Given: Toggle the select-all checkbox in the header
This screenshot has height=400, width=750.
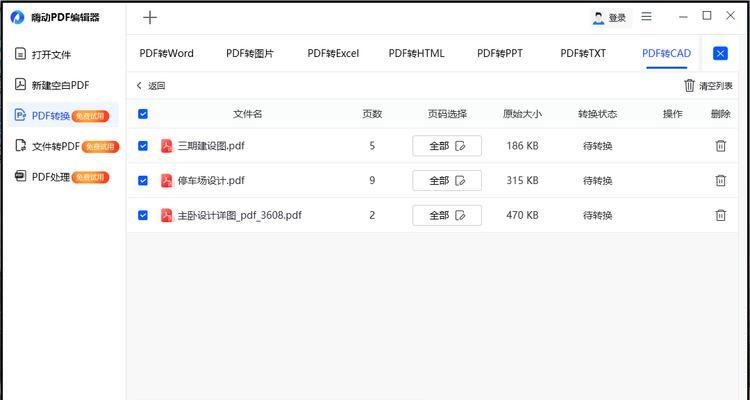Looking at the screenshot, I should pos(143,114).
